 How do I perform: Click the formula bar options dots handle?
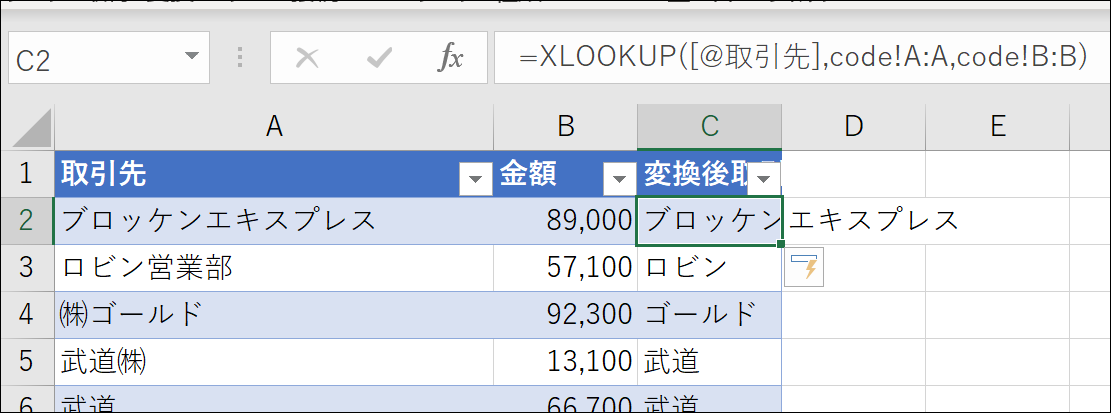[x=240, y=57]
